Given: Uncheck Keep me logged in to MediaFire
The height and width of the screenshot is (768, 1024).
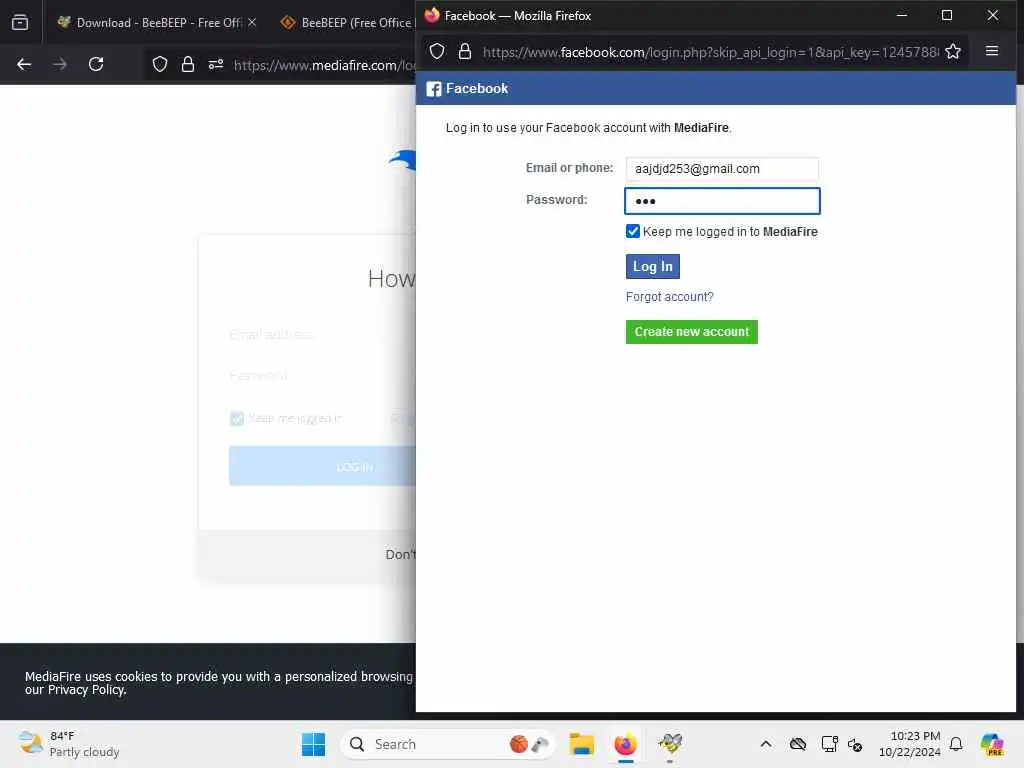Looking at the screenshot, I should pos(633,231).
